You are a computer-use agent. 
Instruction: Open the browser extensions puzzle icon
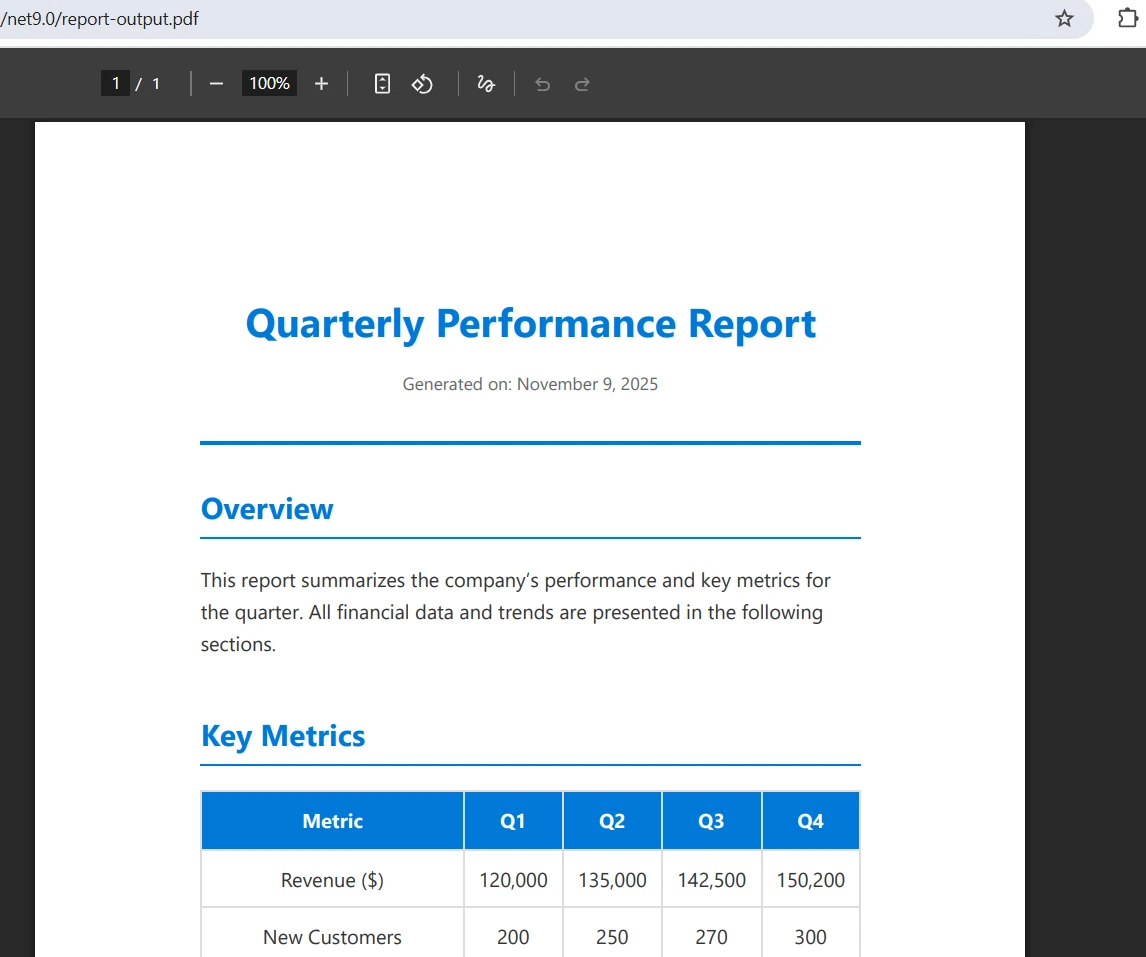tap(1127, 19)
